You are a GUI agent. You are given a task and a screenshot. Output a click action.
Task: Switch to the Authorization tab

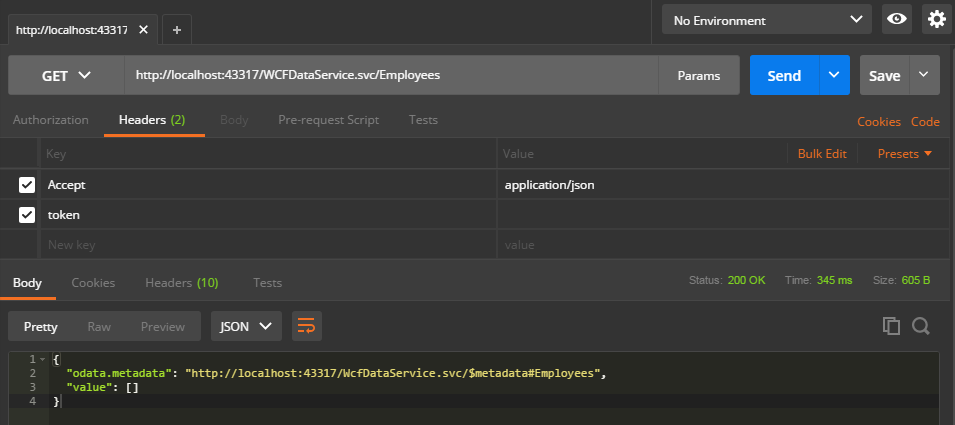pos(51,120)
